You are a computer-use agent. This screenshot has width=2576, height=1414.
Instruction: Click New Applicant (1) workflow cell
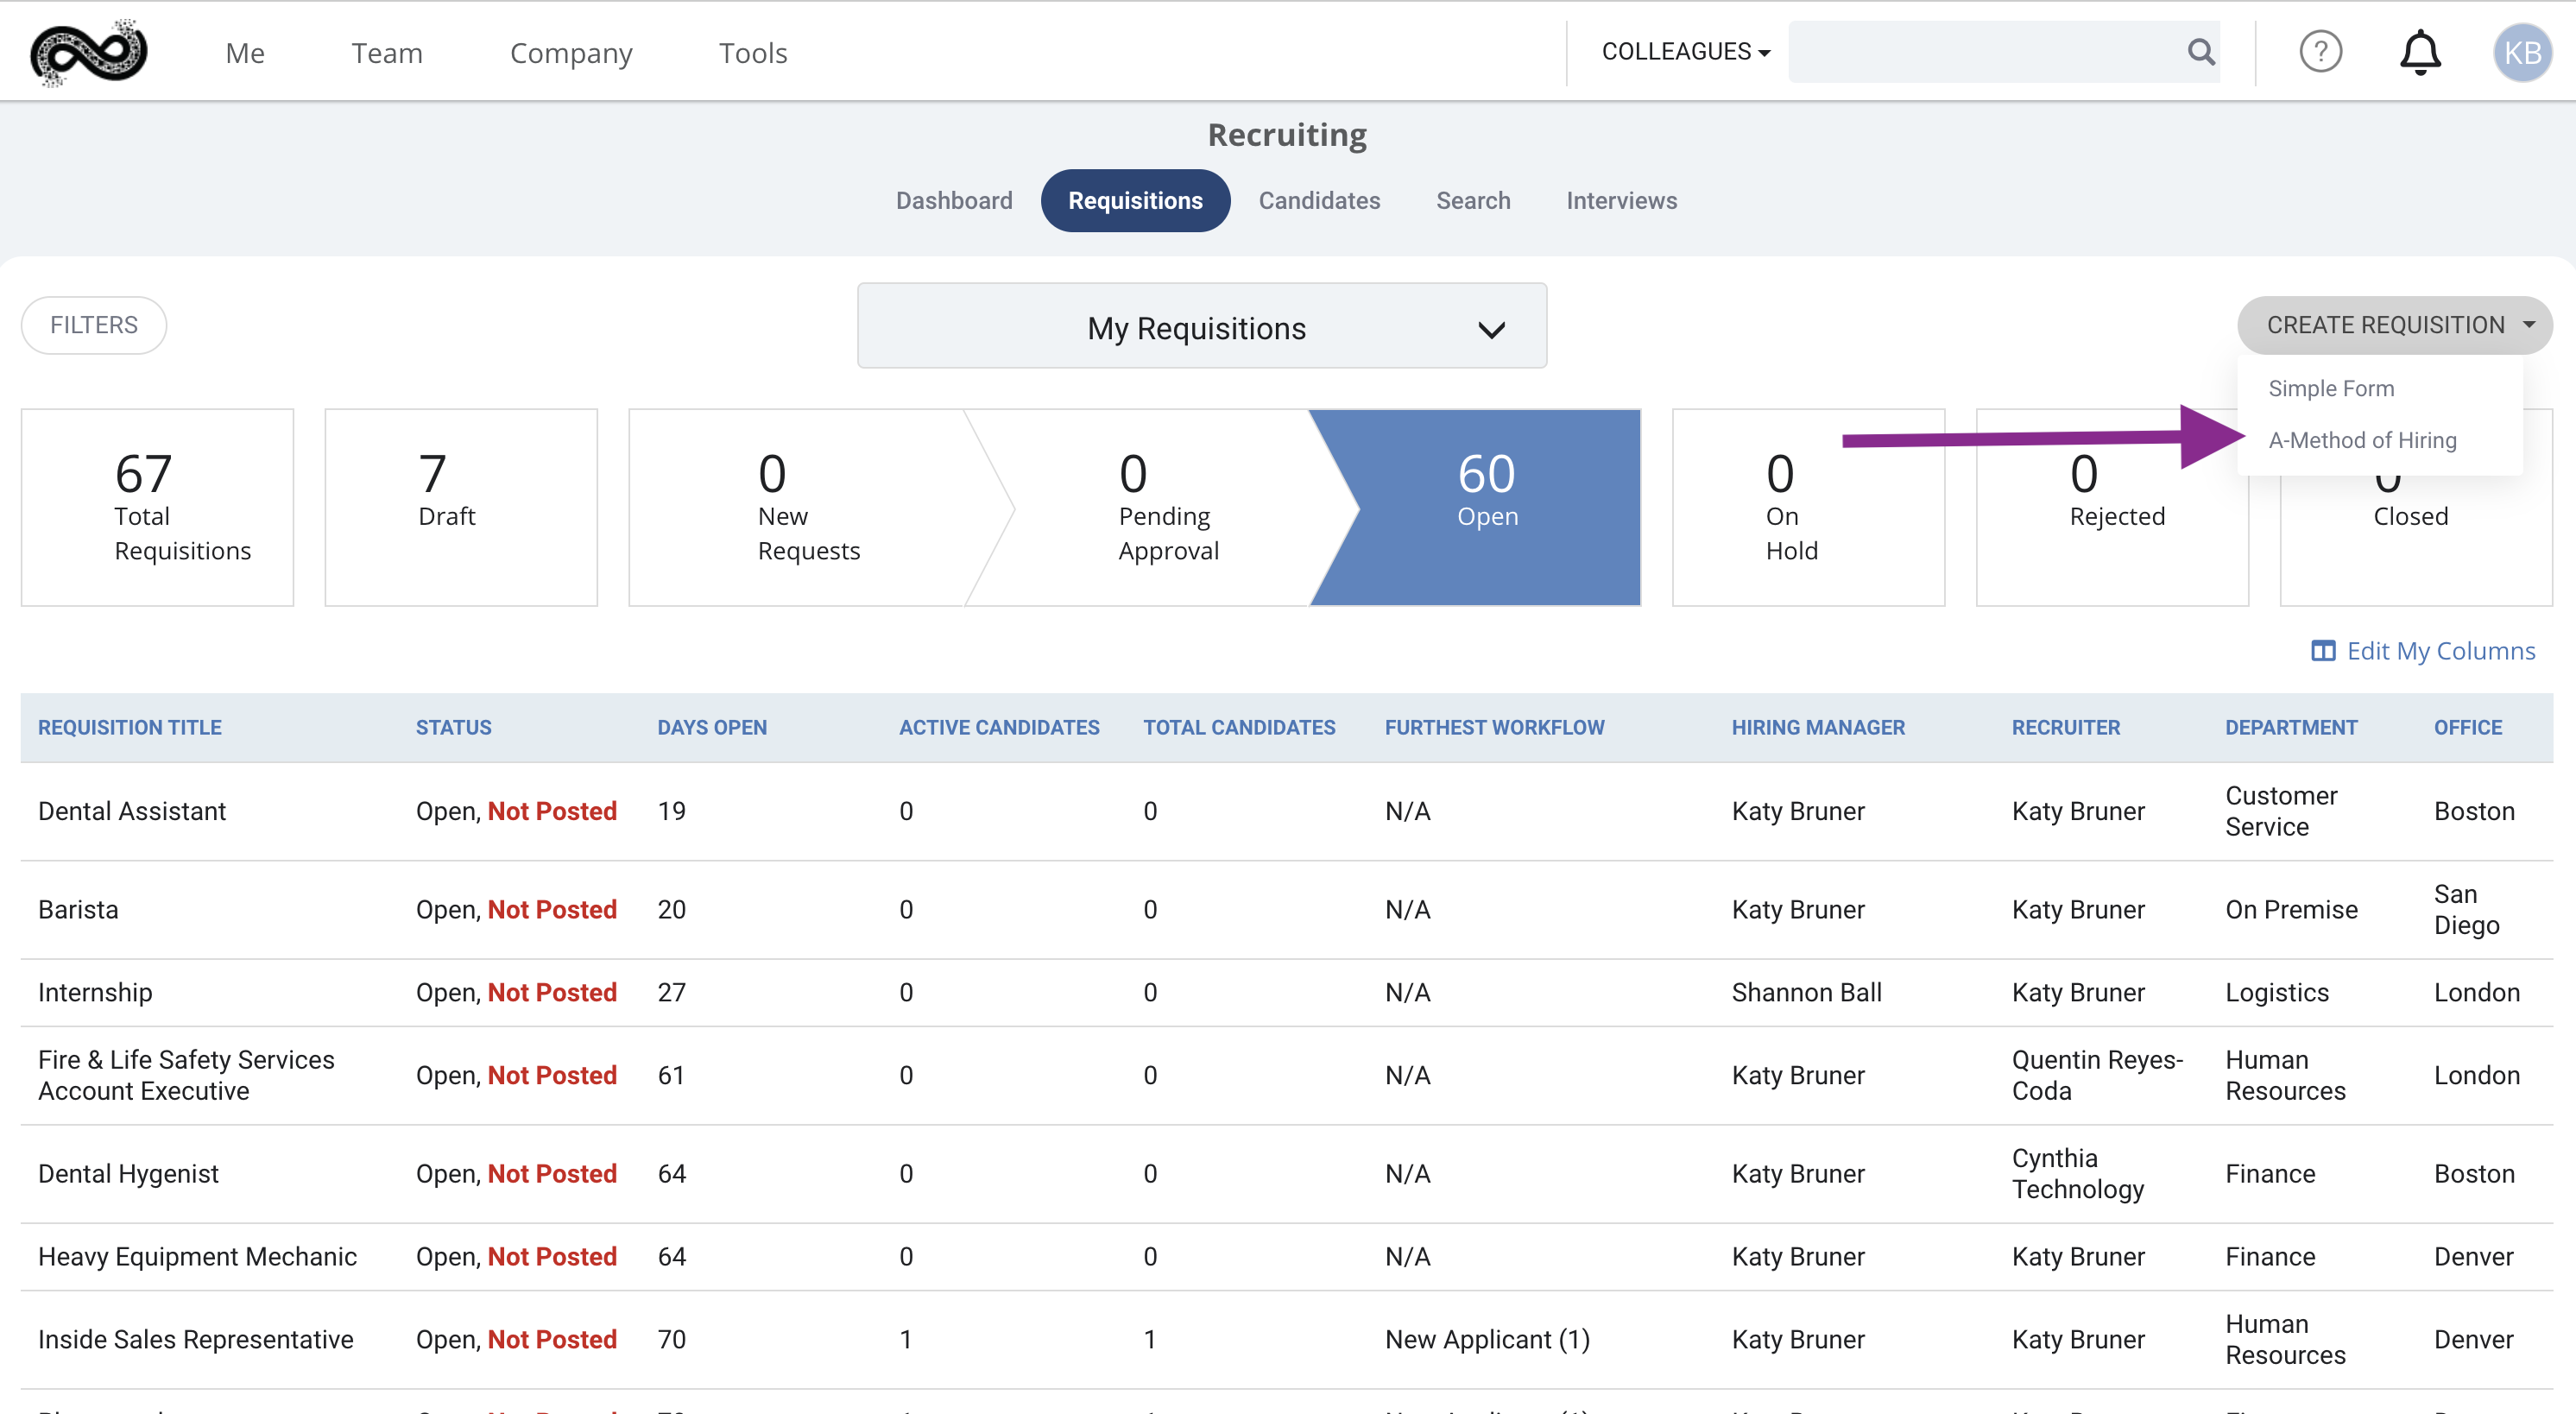(1487, 1339)
